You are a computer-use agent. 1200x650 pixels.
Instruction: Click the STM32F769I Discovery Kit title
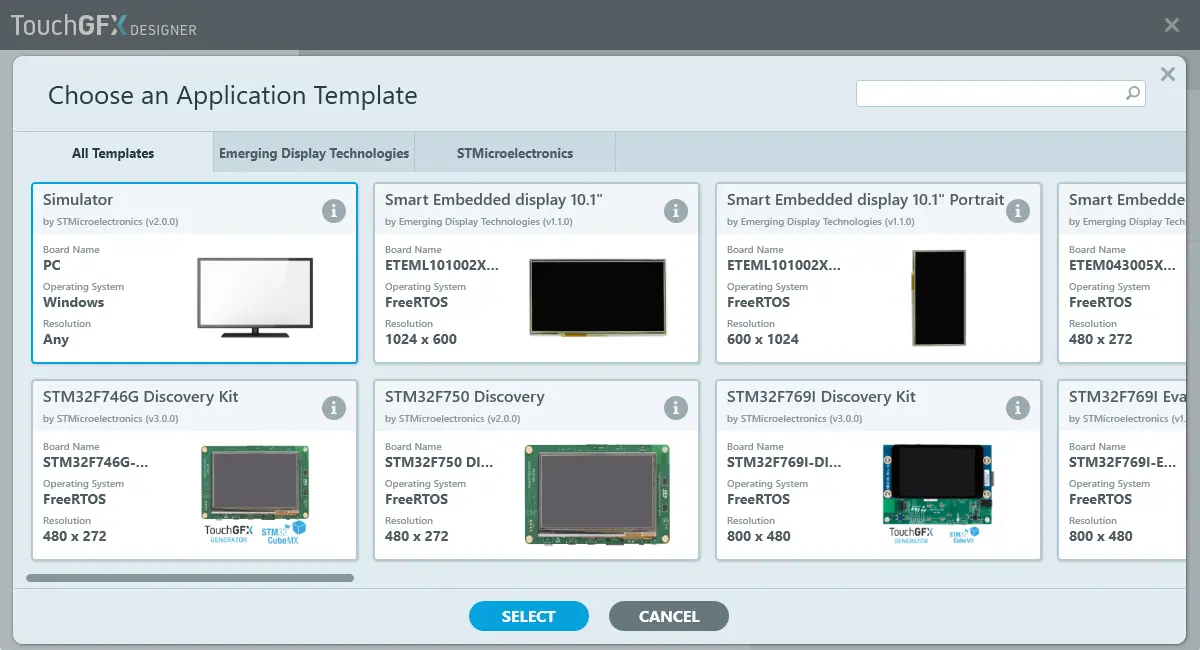tap(821, 397)
